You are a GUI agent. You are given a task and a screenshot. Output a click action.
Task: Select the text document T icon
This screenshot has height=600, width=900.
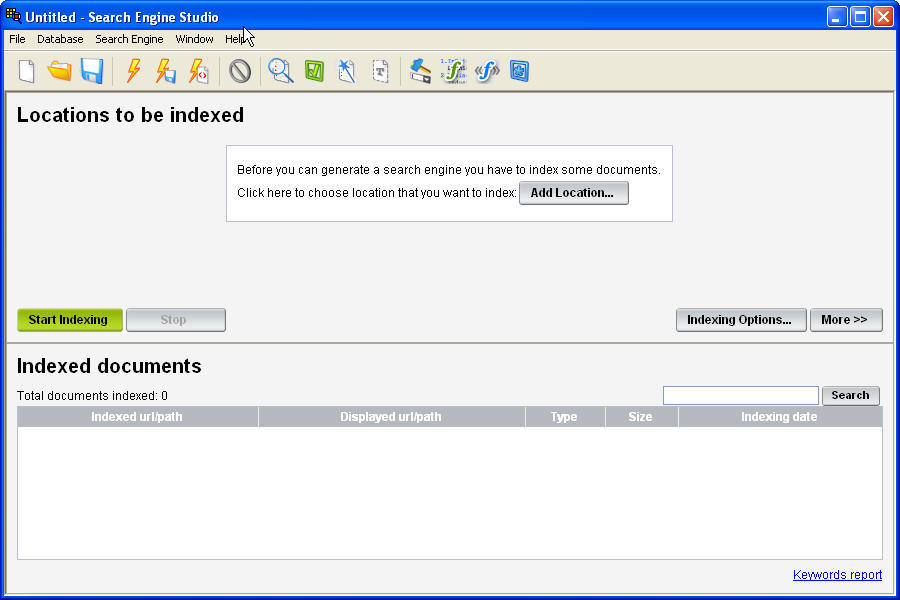pos(380,70)
